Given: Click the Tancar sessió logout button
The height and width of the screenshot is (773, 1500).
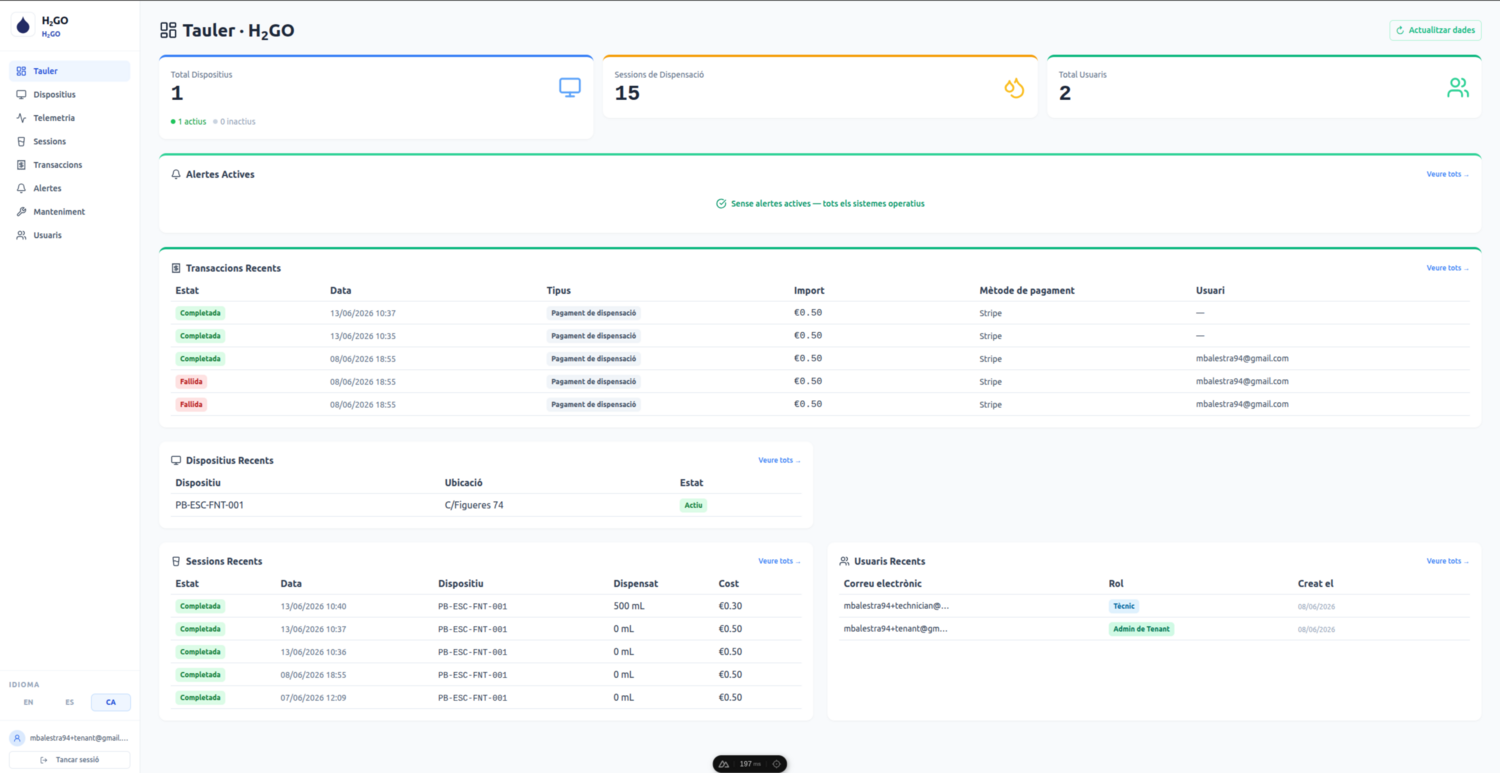Looking at the screenshot, I should point(69,760).
